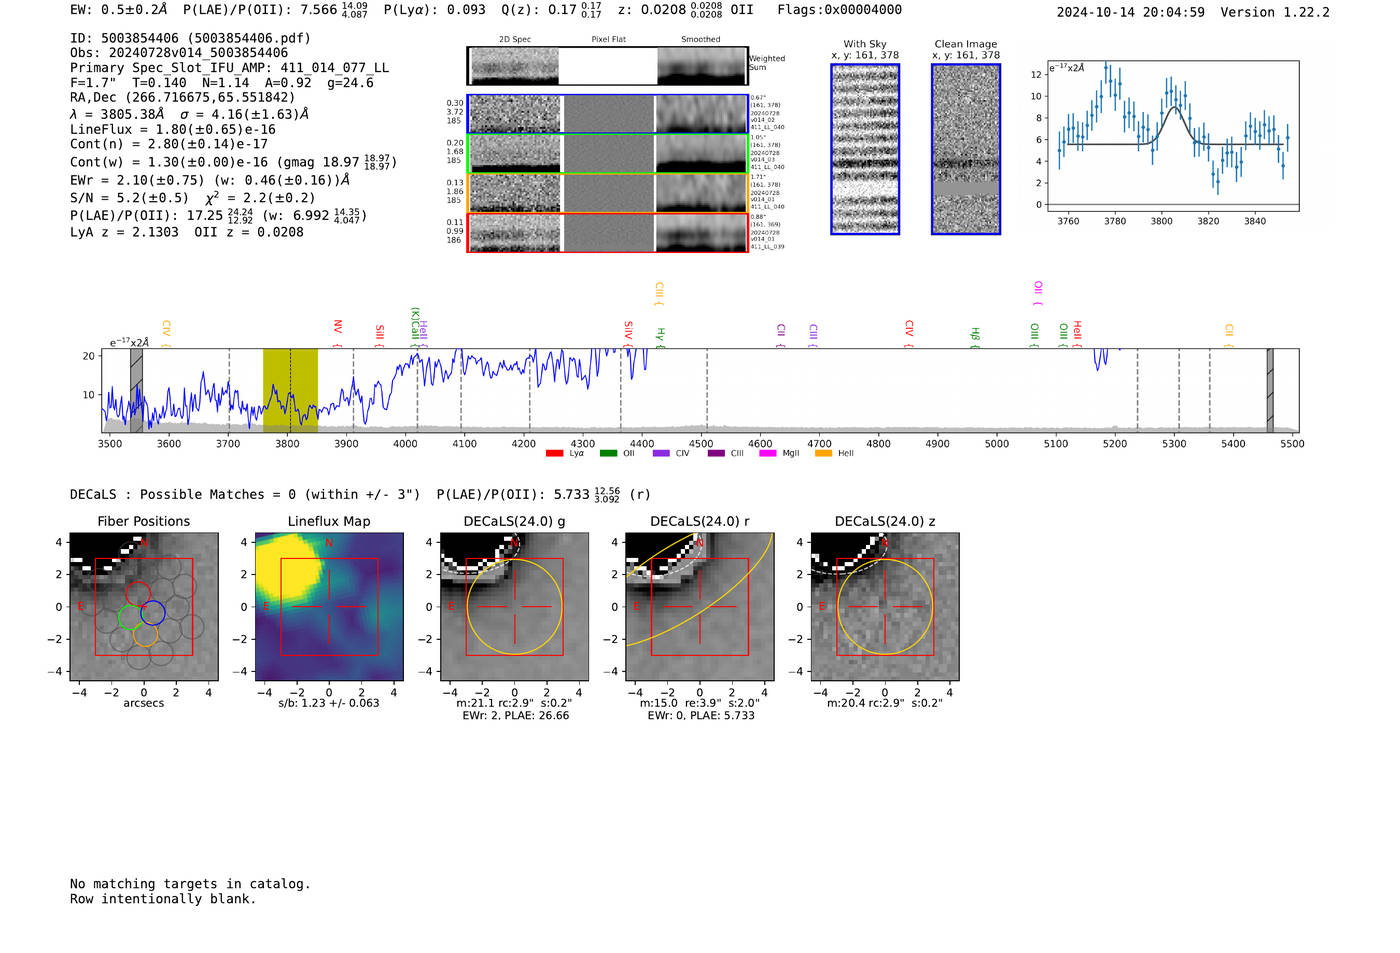Screen dimensions: 1400x953
Task: Click the With Sky 2D cutout image
Action: (865, 149)
